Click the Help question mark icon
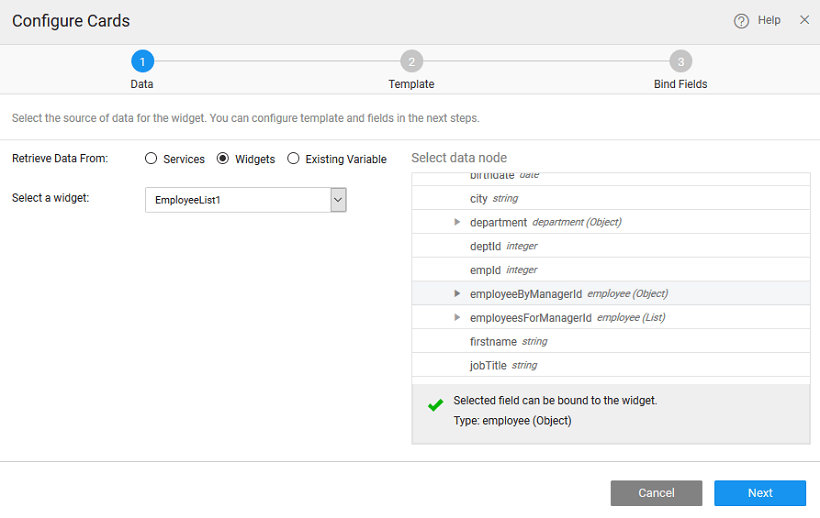 pos(741,21)
